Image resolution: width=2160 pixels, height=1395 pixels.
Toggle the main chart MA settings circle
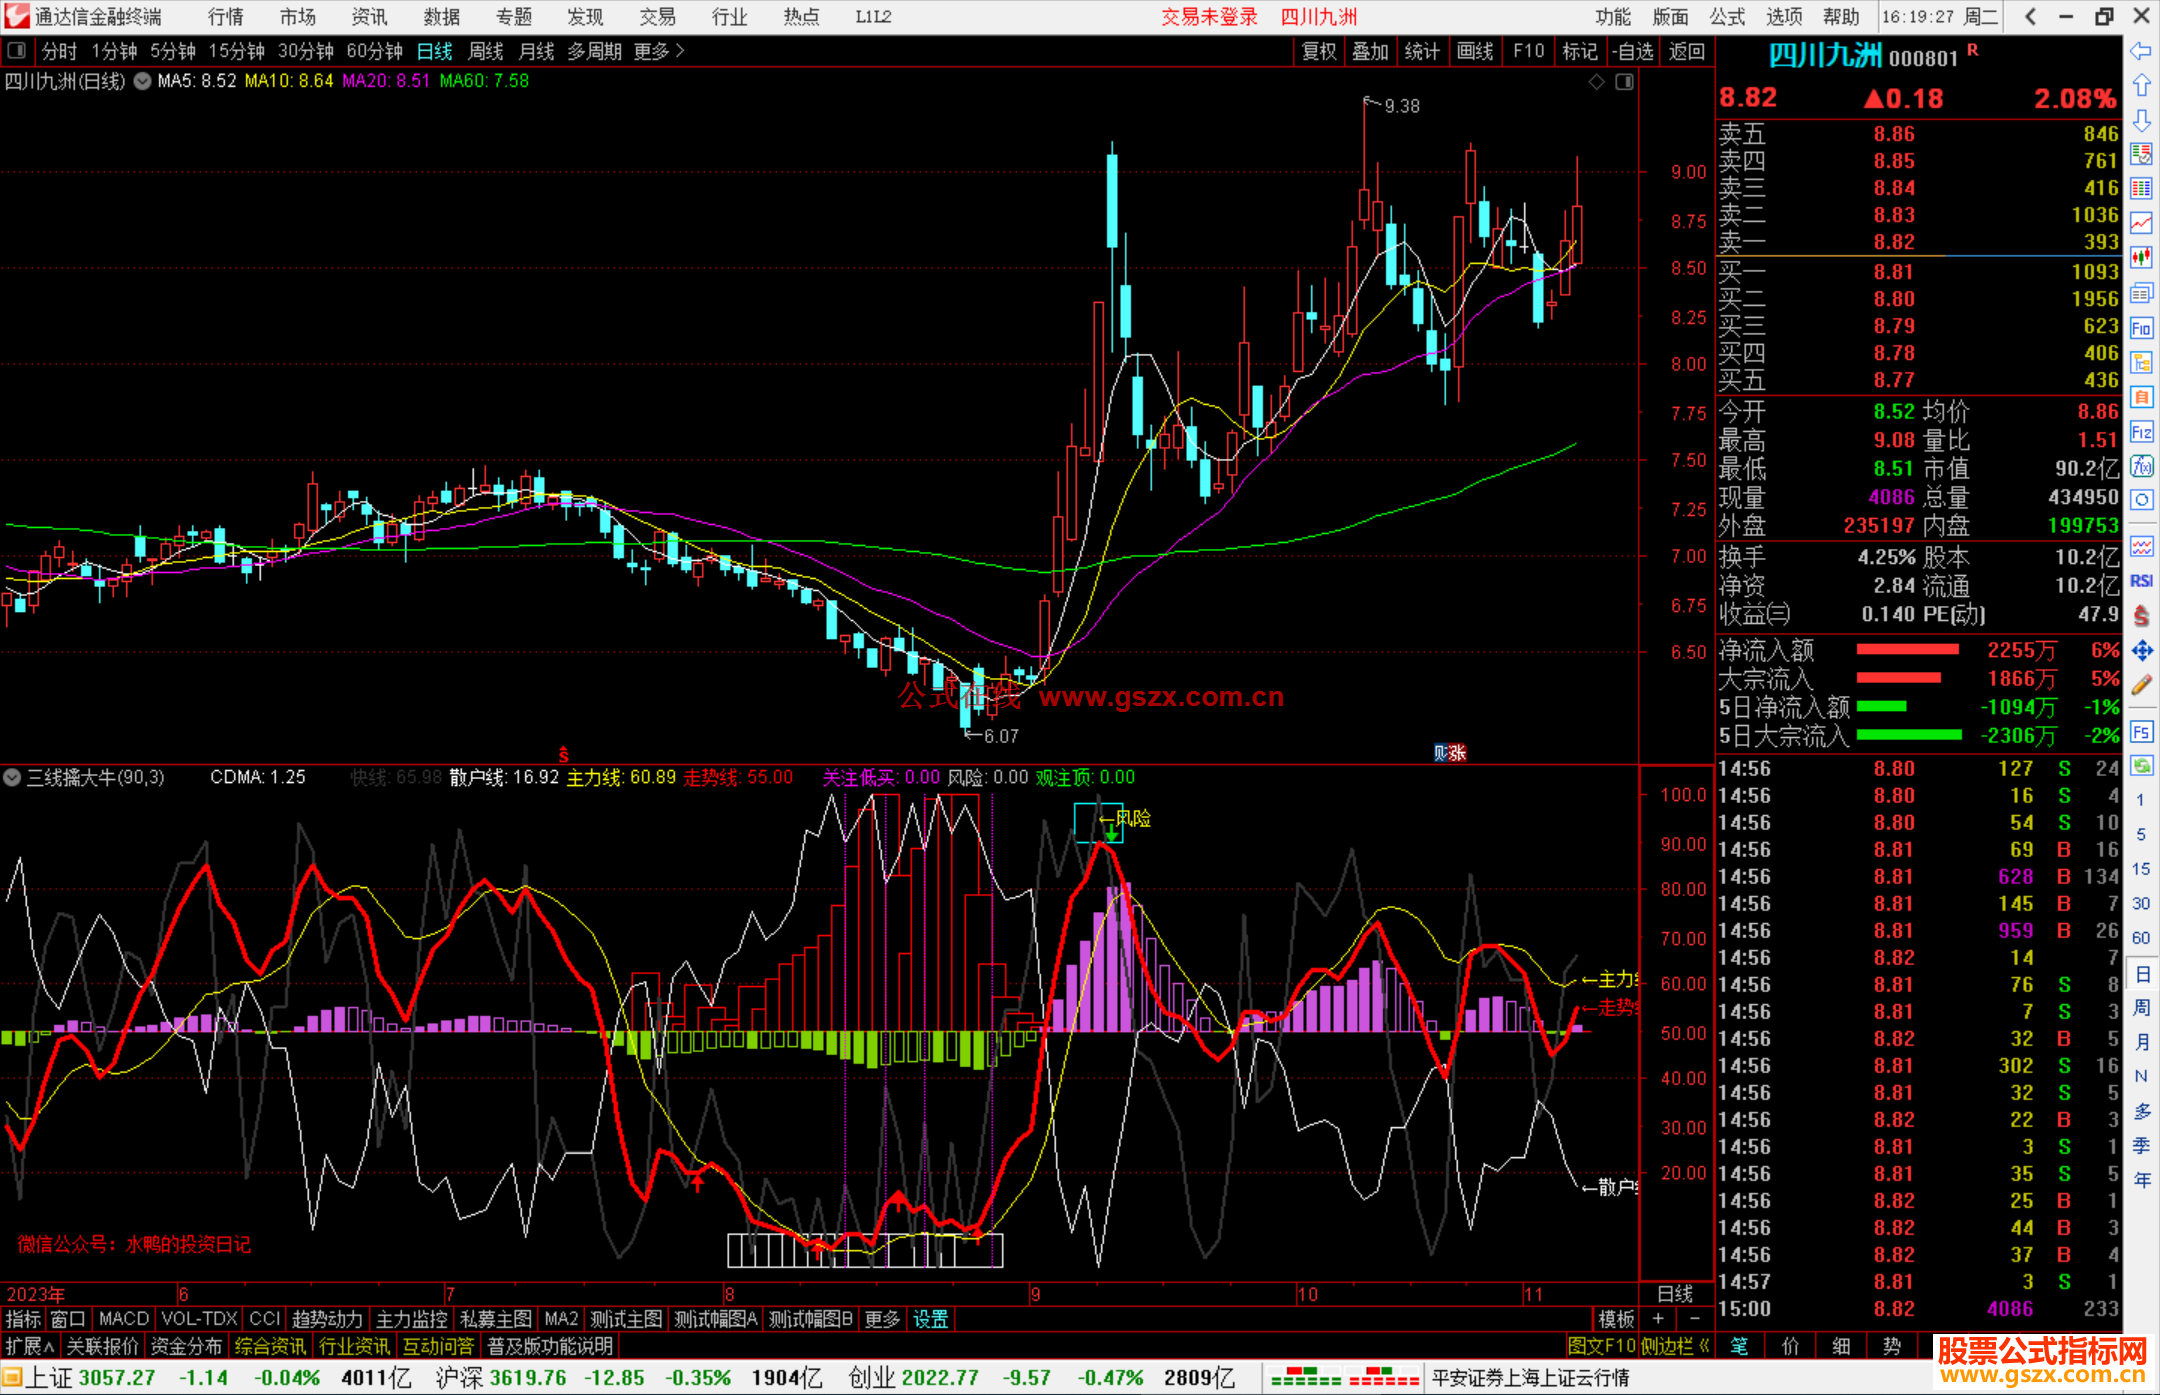point(142,81)
